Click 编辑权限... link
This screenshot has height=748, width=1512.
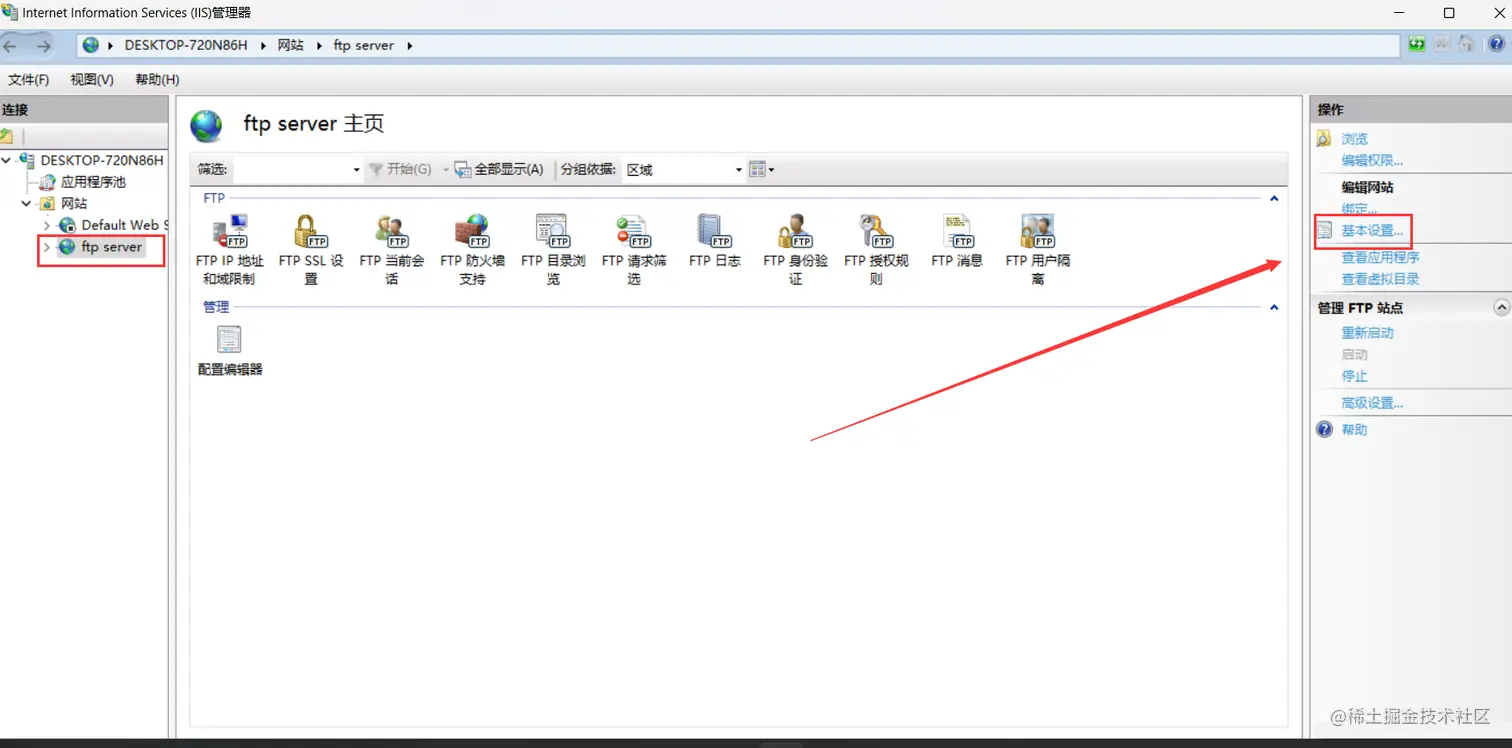coord(1372,160)
